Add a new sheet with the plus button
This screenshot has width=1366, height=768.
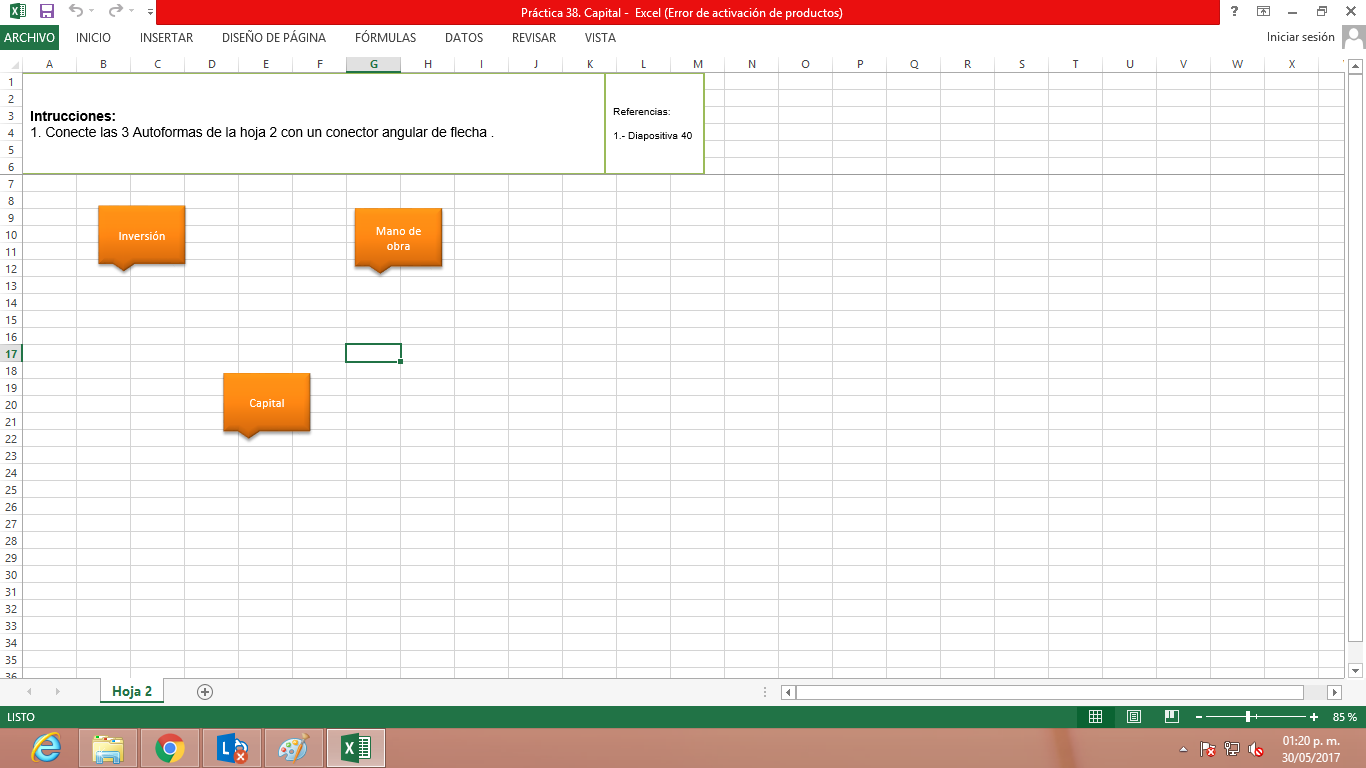pyautogui.click(x=205, y=691)
